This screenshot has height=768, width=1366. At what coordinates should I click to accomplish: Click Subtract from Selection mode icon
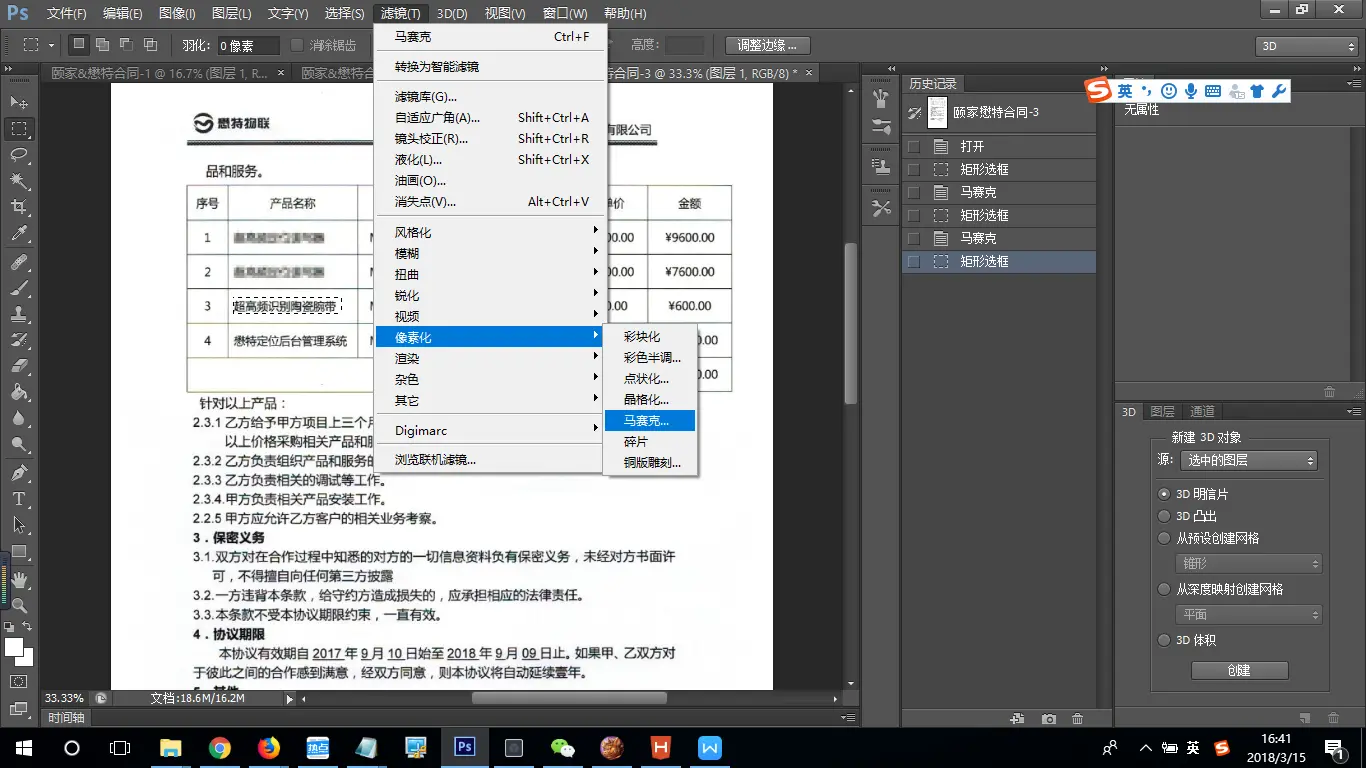(x=127, y=45)
